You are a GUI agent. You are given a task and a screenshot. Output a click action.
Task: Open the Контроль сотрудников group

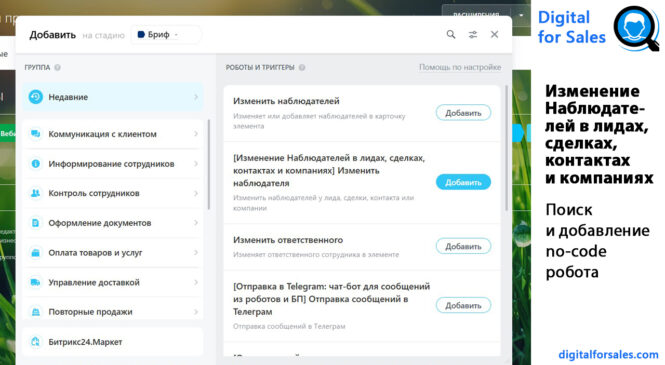113,193
